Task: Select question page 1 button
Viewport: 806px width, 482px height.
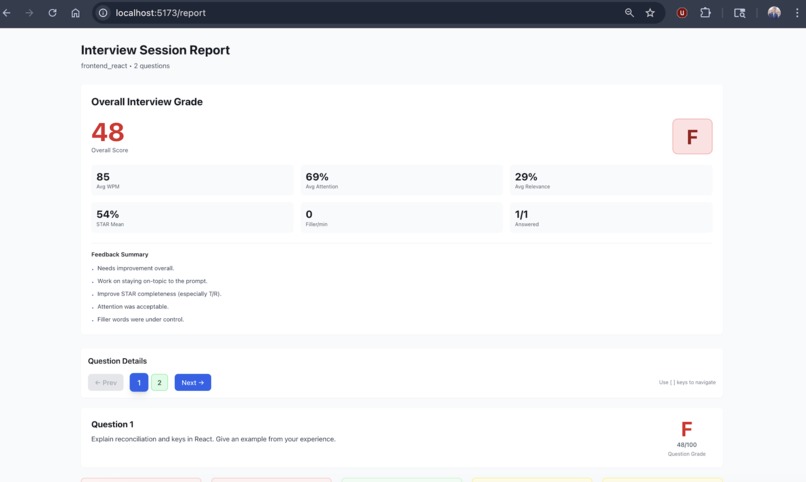Action: pyautogui.click(x=139, y=382)
